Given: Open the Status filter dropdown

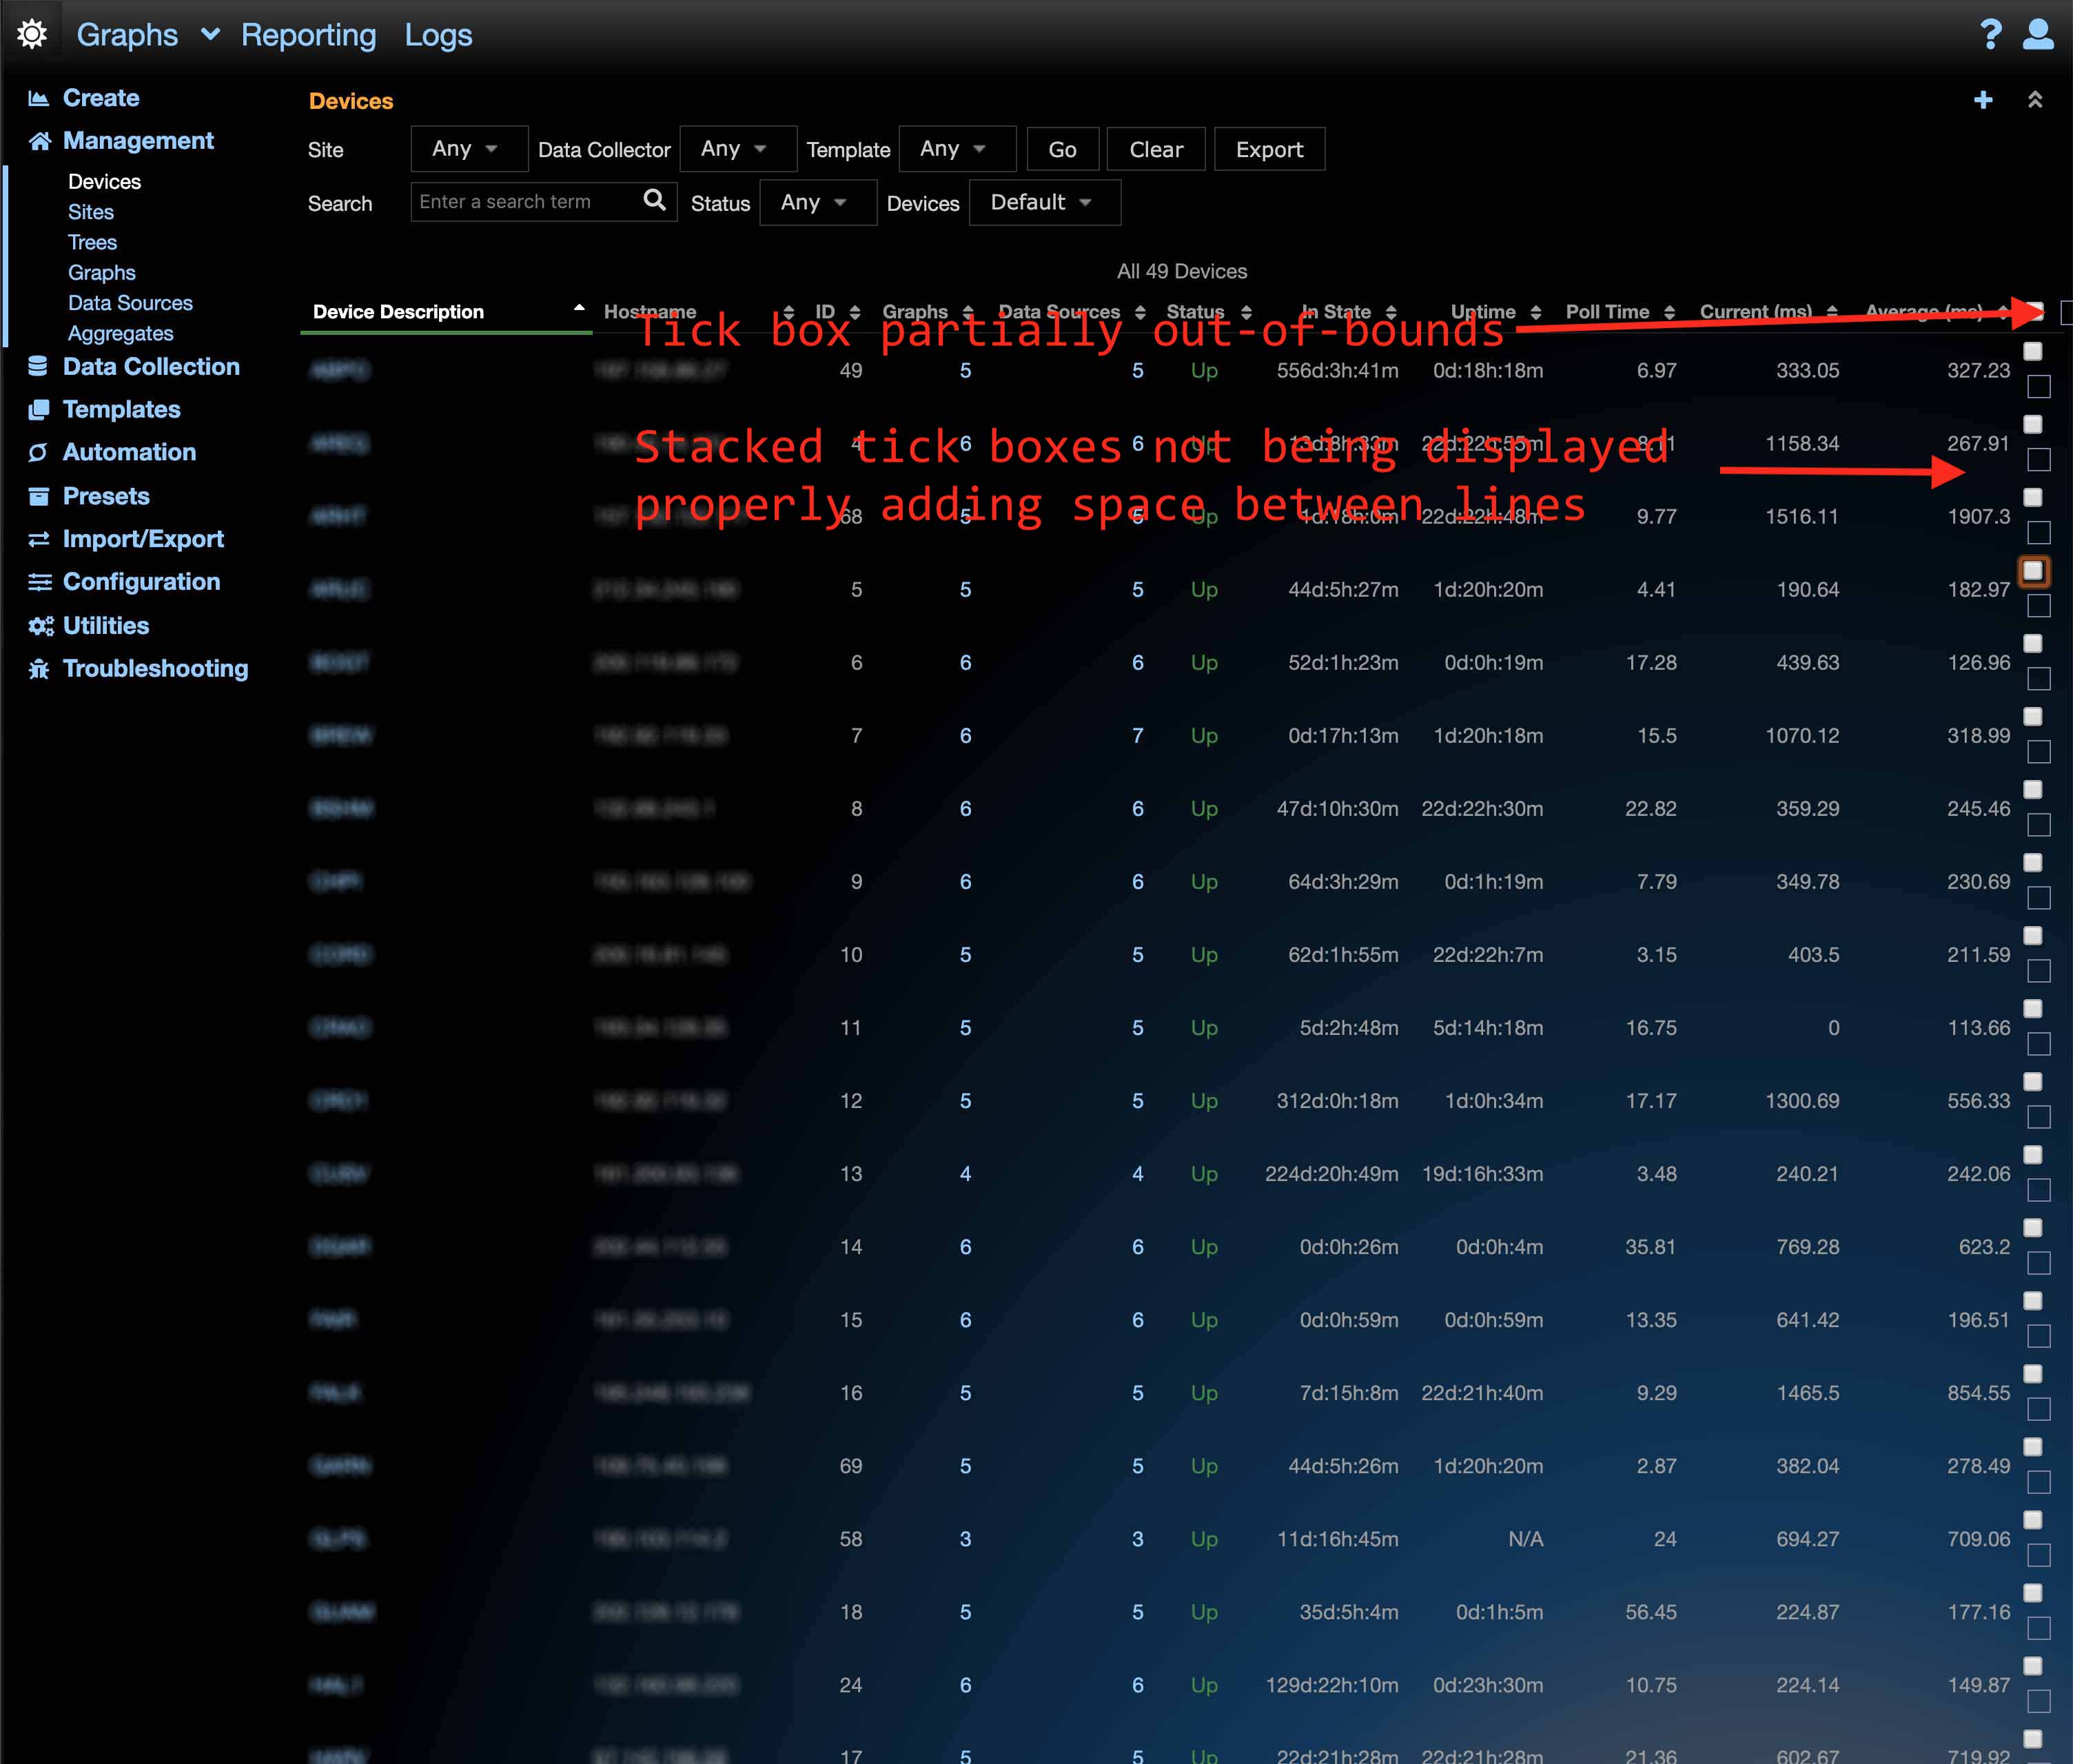Looking at the screenshot, I should click(818, 203).
